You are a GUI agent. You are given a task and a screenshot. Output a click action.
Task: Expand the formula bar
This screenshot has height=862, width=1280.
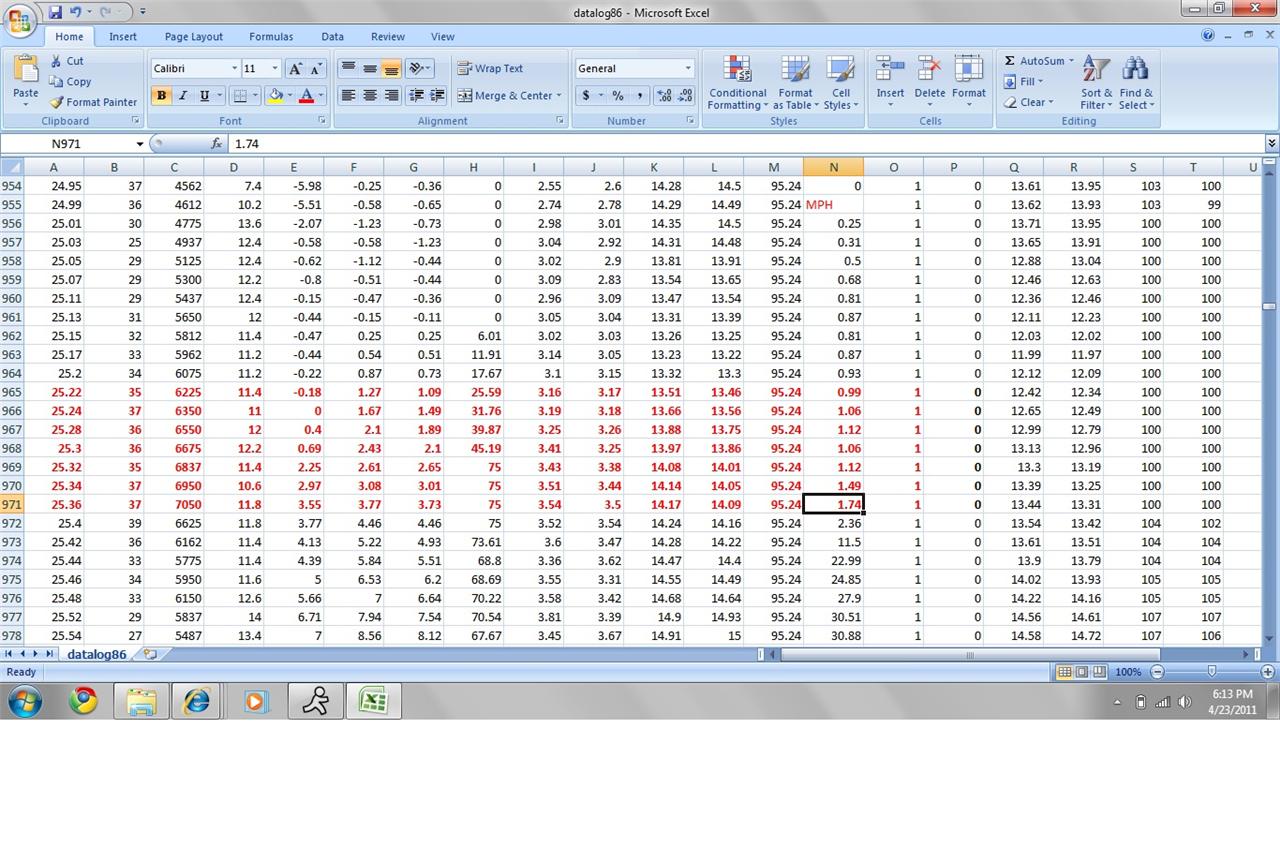tap(1271, 144)
